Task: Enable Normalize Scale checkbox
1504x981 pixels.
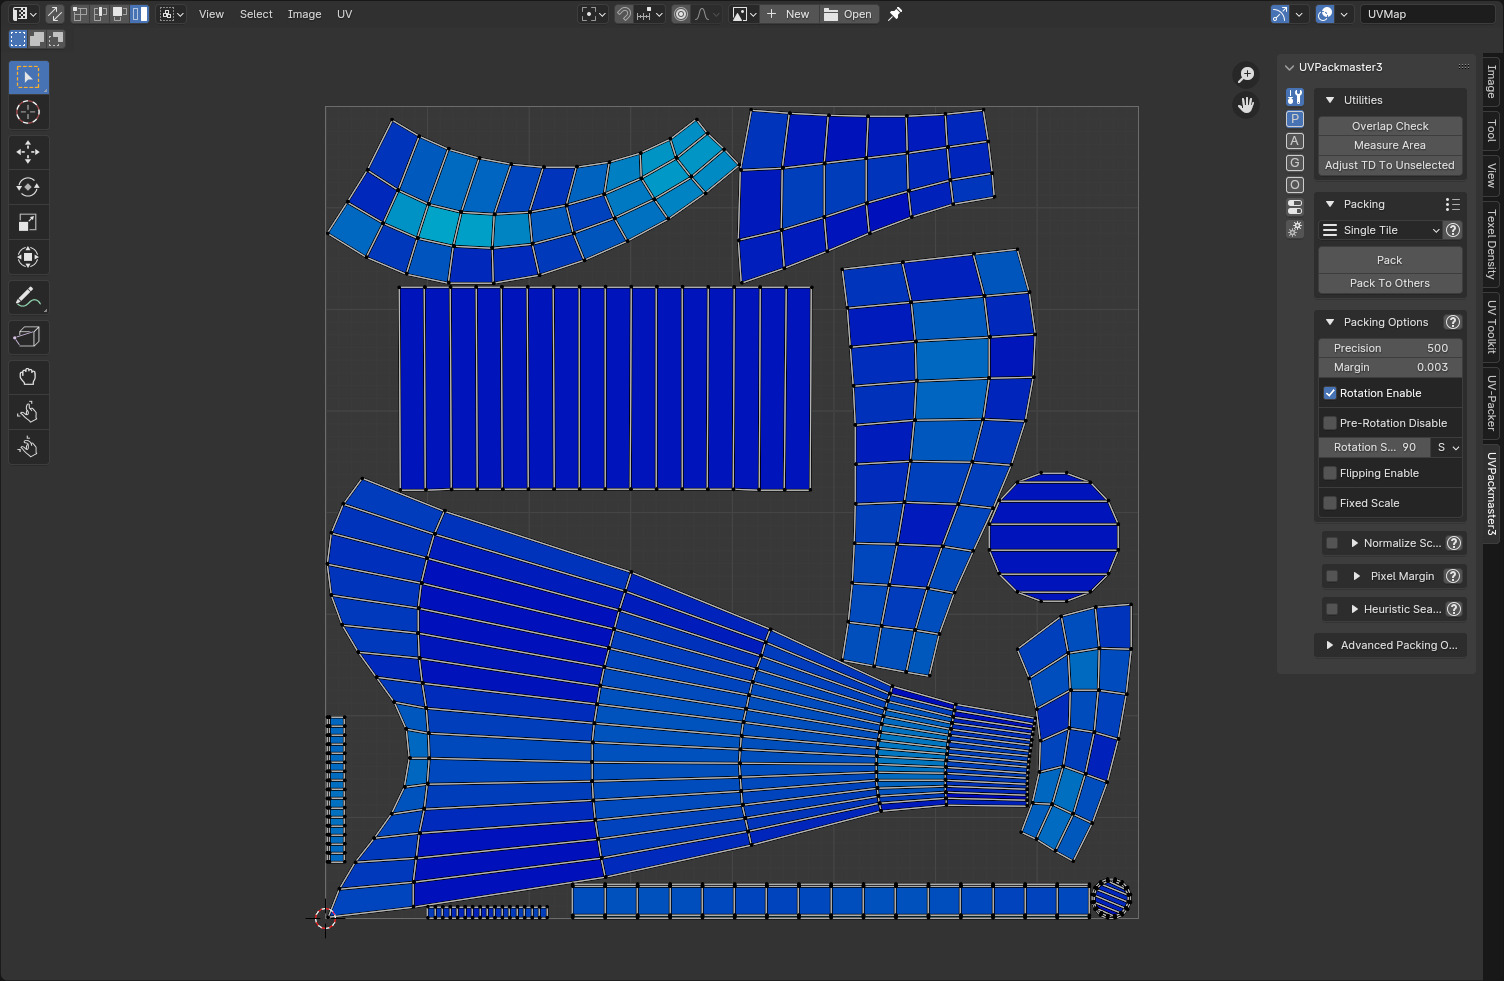Action: click(1332, 543)
